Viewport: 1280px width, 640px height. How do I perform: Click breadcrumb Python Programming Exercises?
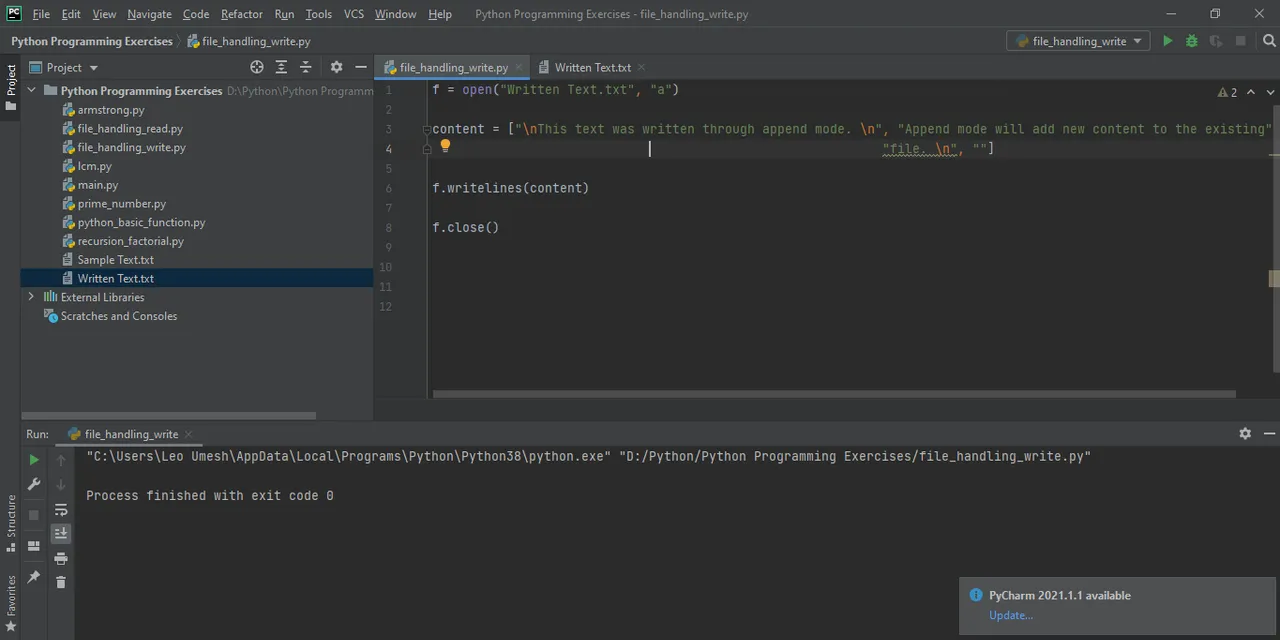coord(92,41)
